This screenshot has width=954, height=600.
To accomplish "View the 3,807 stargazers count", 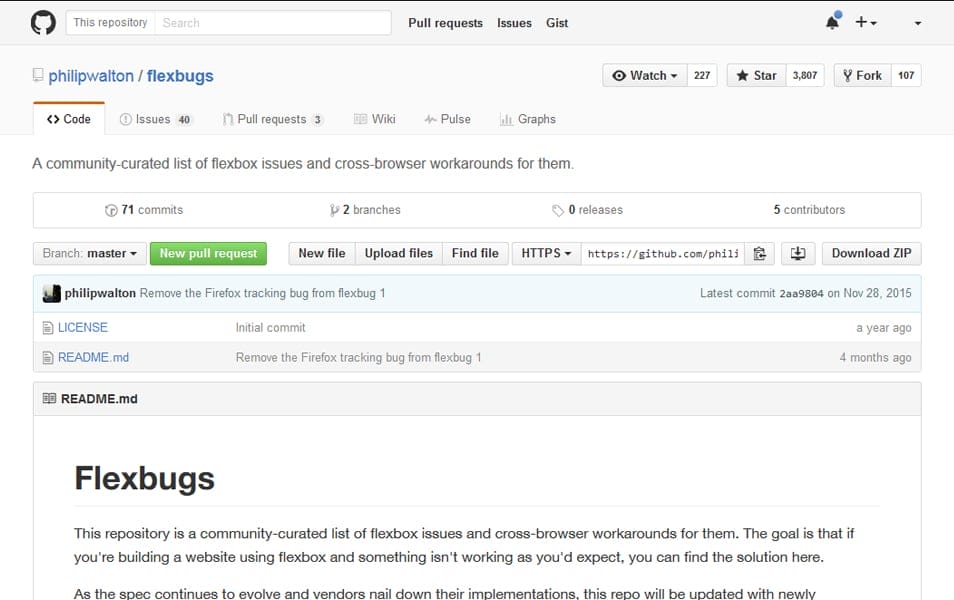I will [805, 75].
